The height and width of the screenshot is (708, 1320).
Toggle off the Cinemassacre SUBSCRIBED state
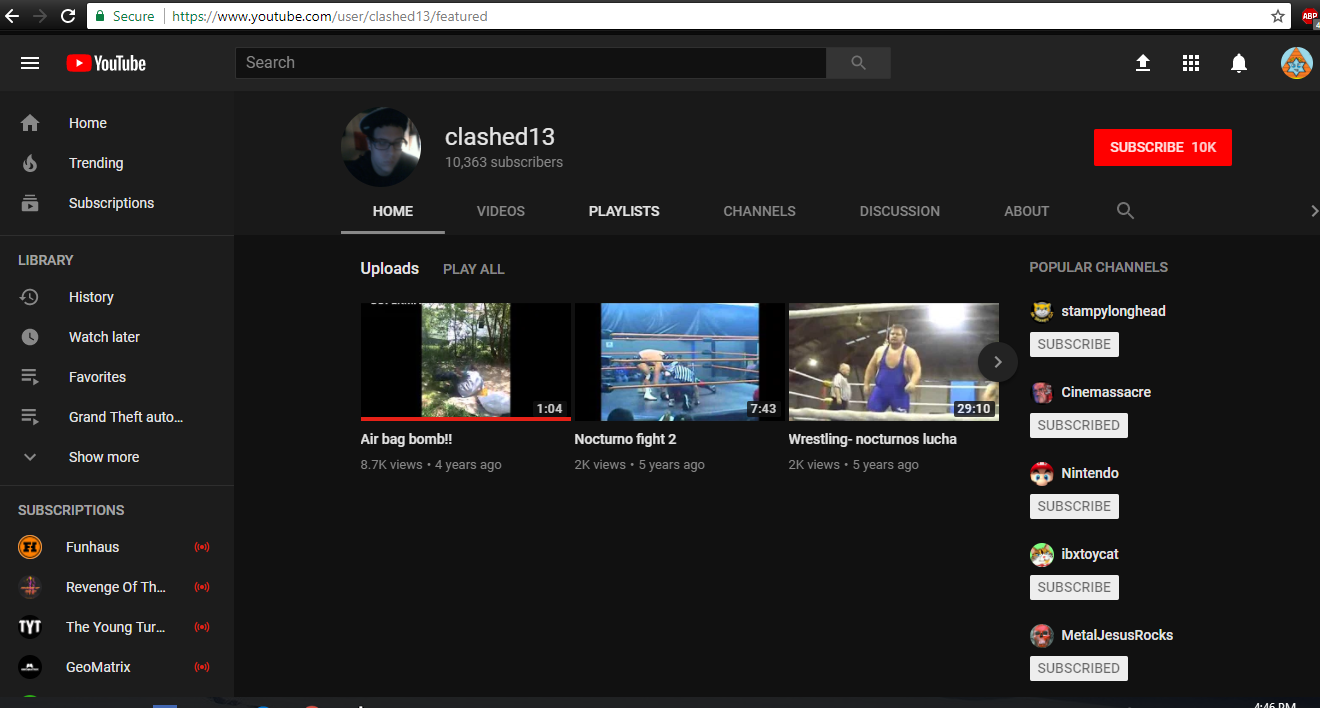pos(1078,425)
